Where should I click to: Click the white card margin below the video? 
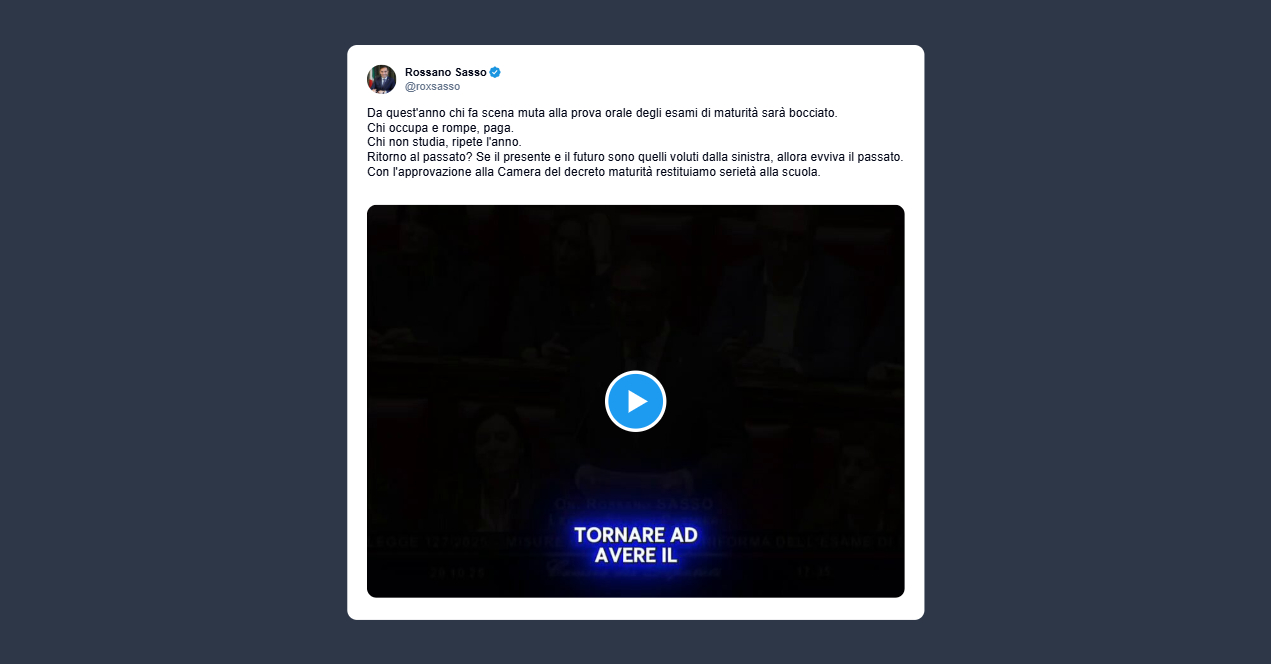[x=635, y=609]
